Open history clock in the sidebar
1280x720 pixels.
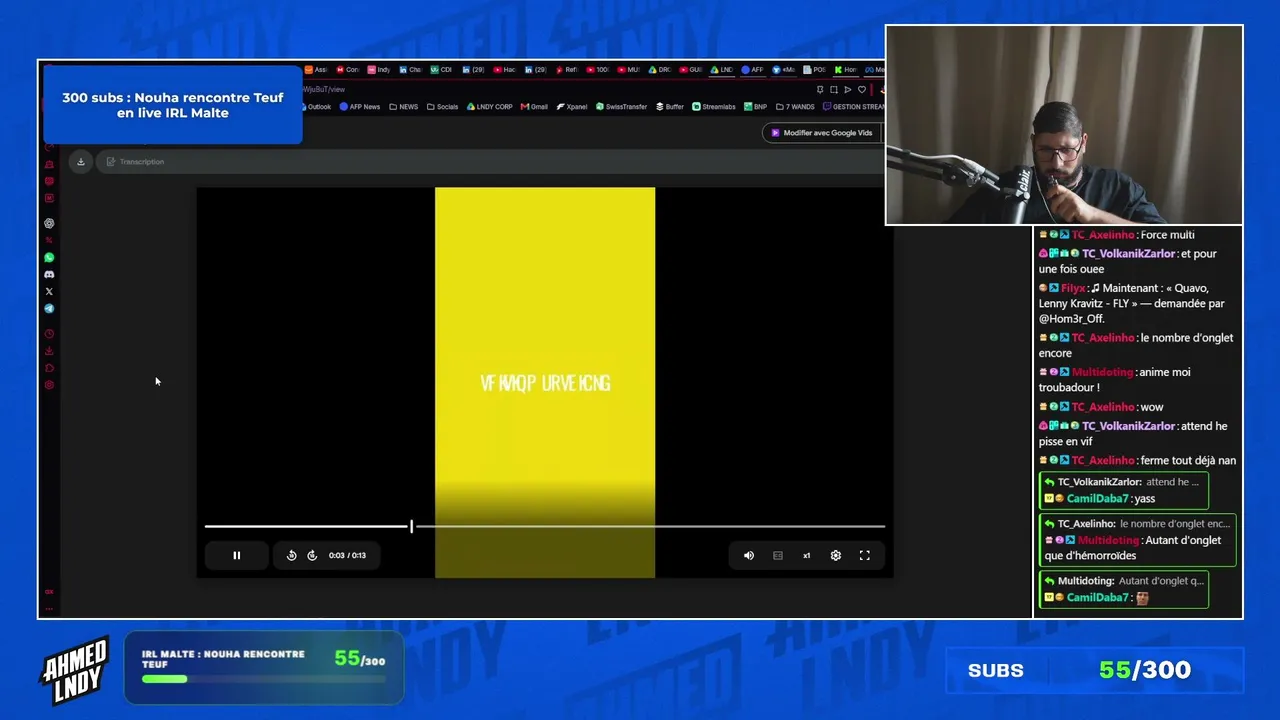click(49, 334)
